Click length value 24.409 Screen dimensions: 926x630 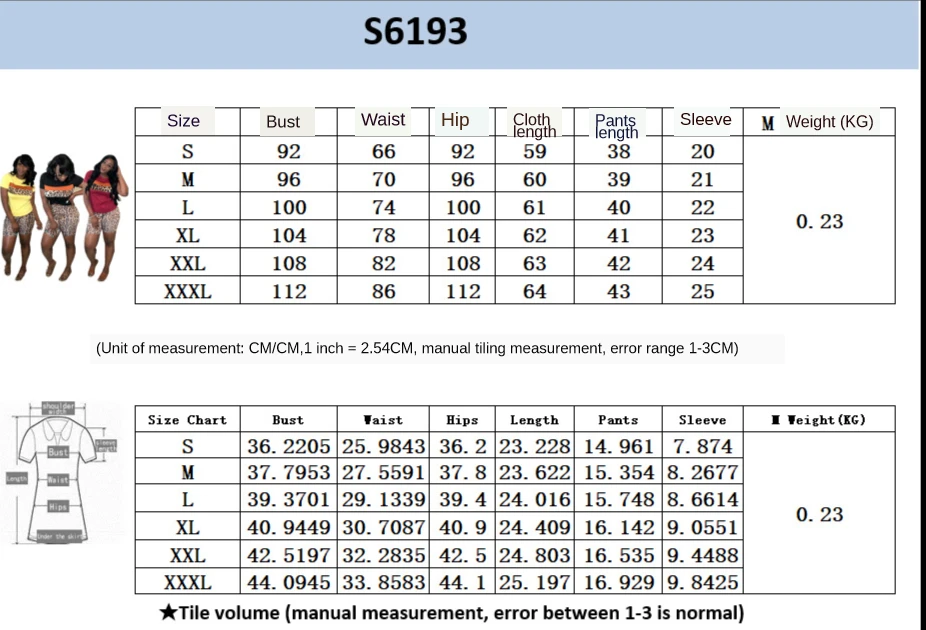tap(534, 527)
